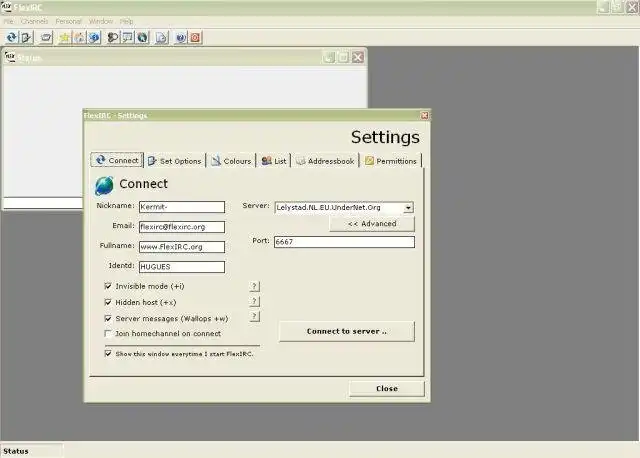Screen dimensions: 640x458
Task: Open the Help menu
Action: point(127,21)
